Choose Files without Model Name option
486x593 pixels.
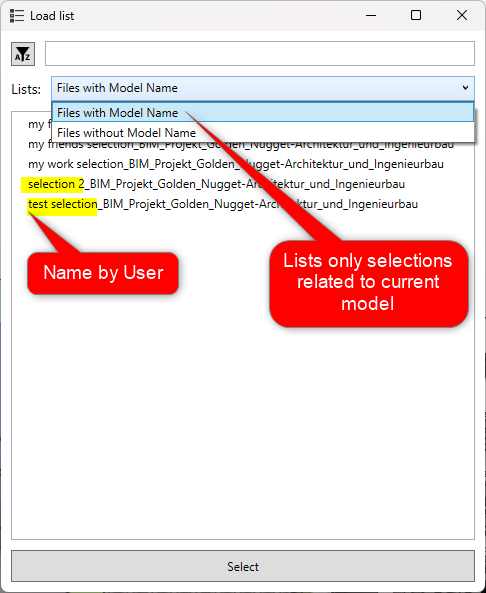click(263, 133)
